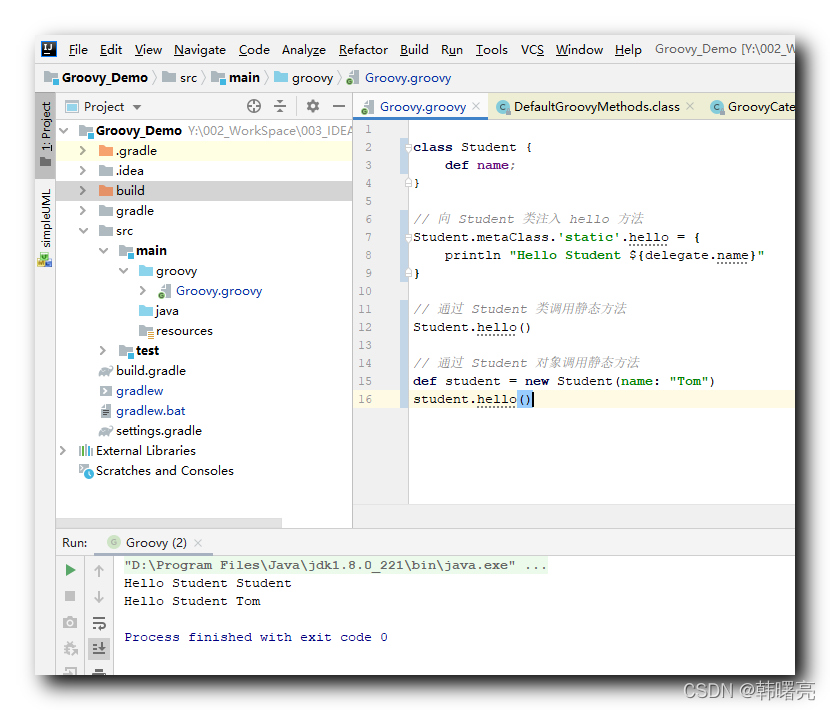Expand the .idea folder
Screen dimensions: 830x710
(83, 170)
